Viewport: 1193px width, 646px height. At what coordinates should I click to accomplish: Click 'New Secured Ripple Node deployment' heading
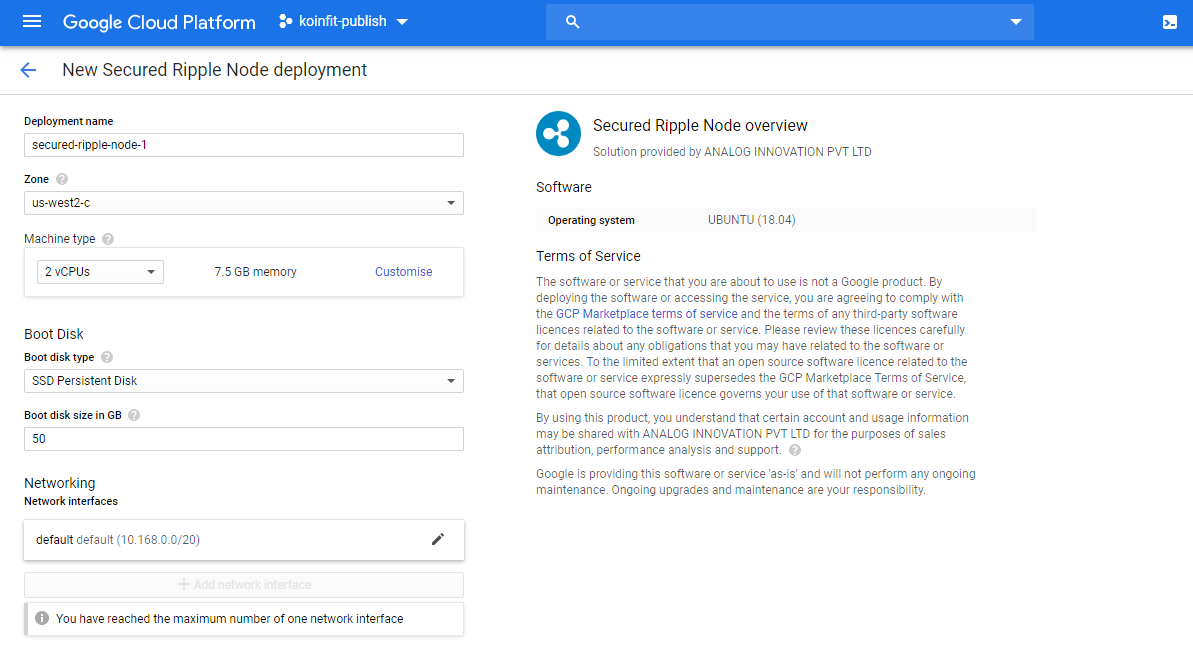coord(215,70)
